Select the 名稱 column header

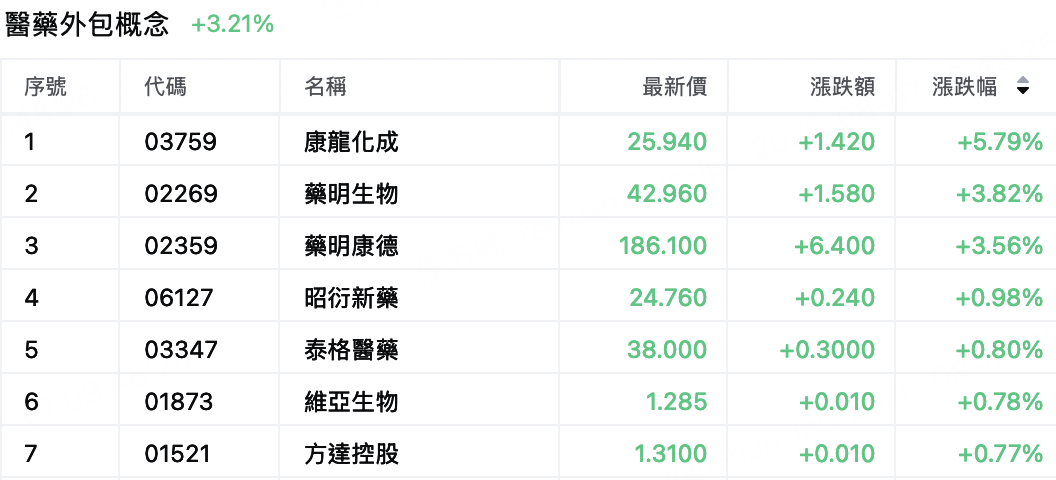pos(325,86)
